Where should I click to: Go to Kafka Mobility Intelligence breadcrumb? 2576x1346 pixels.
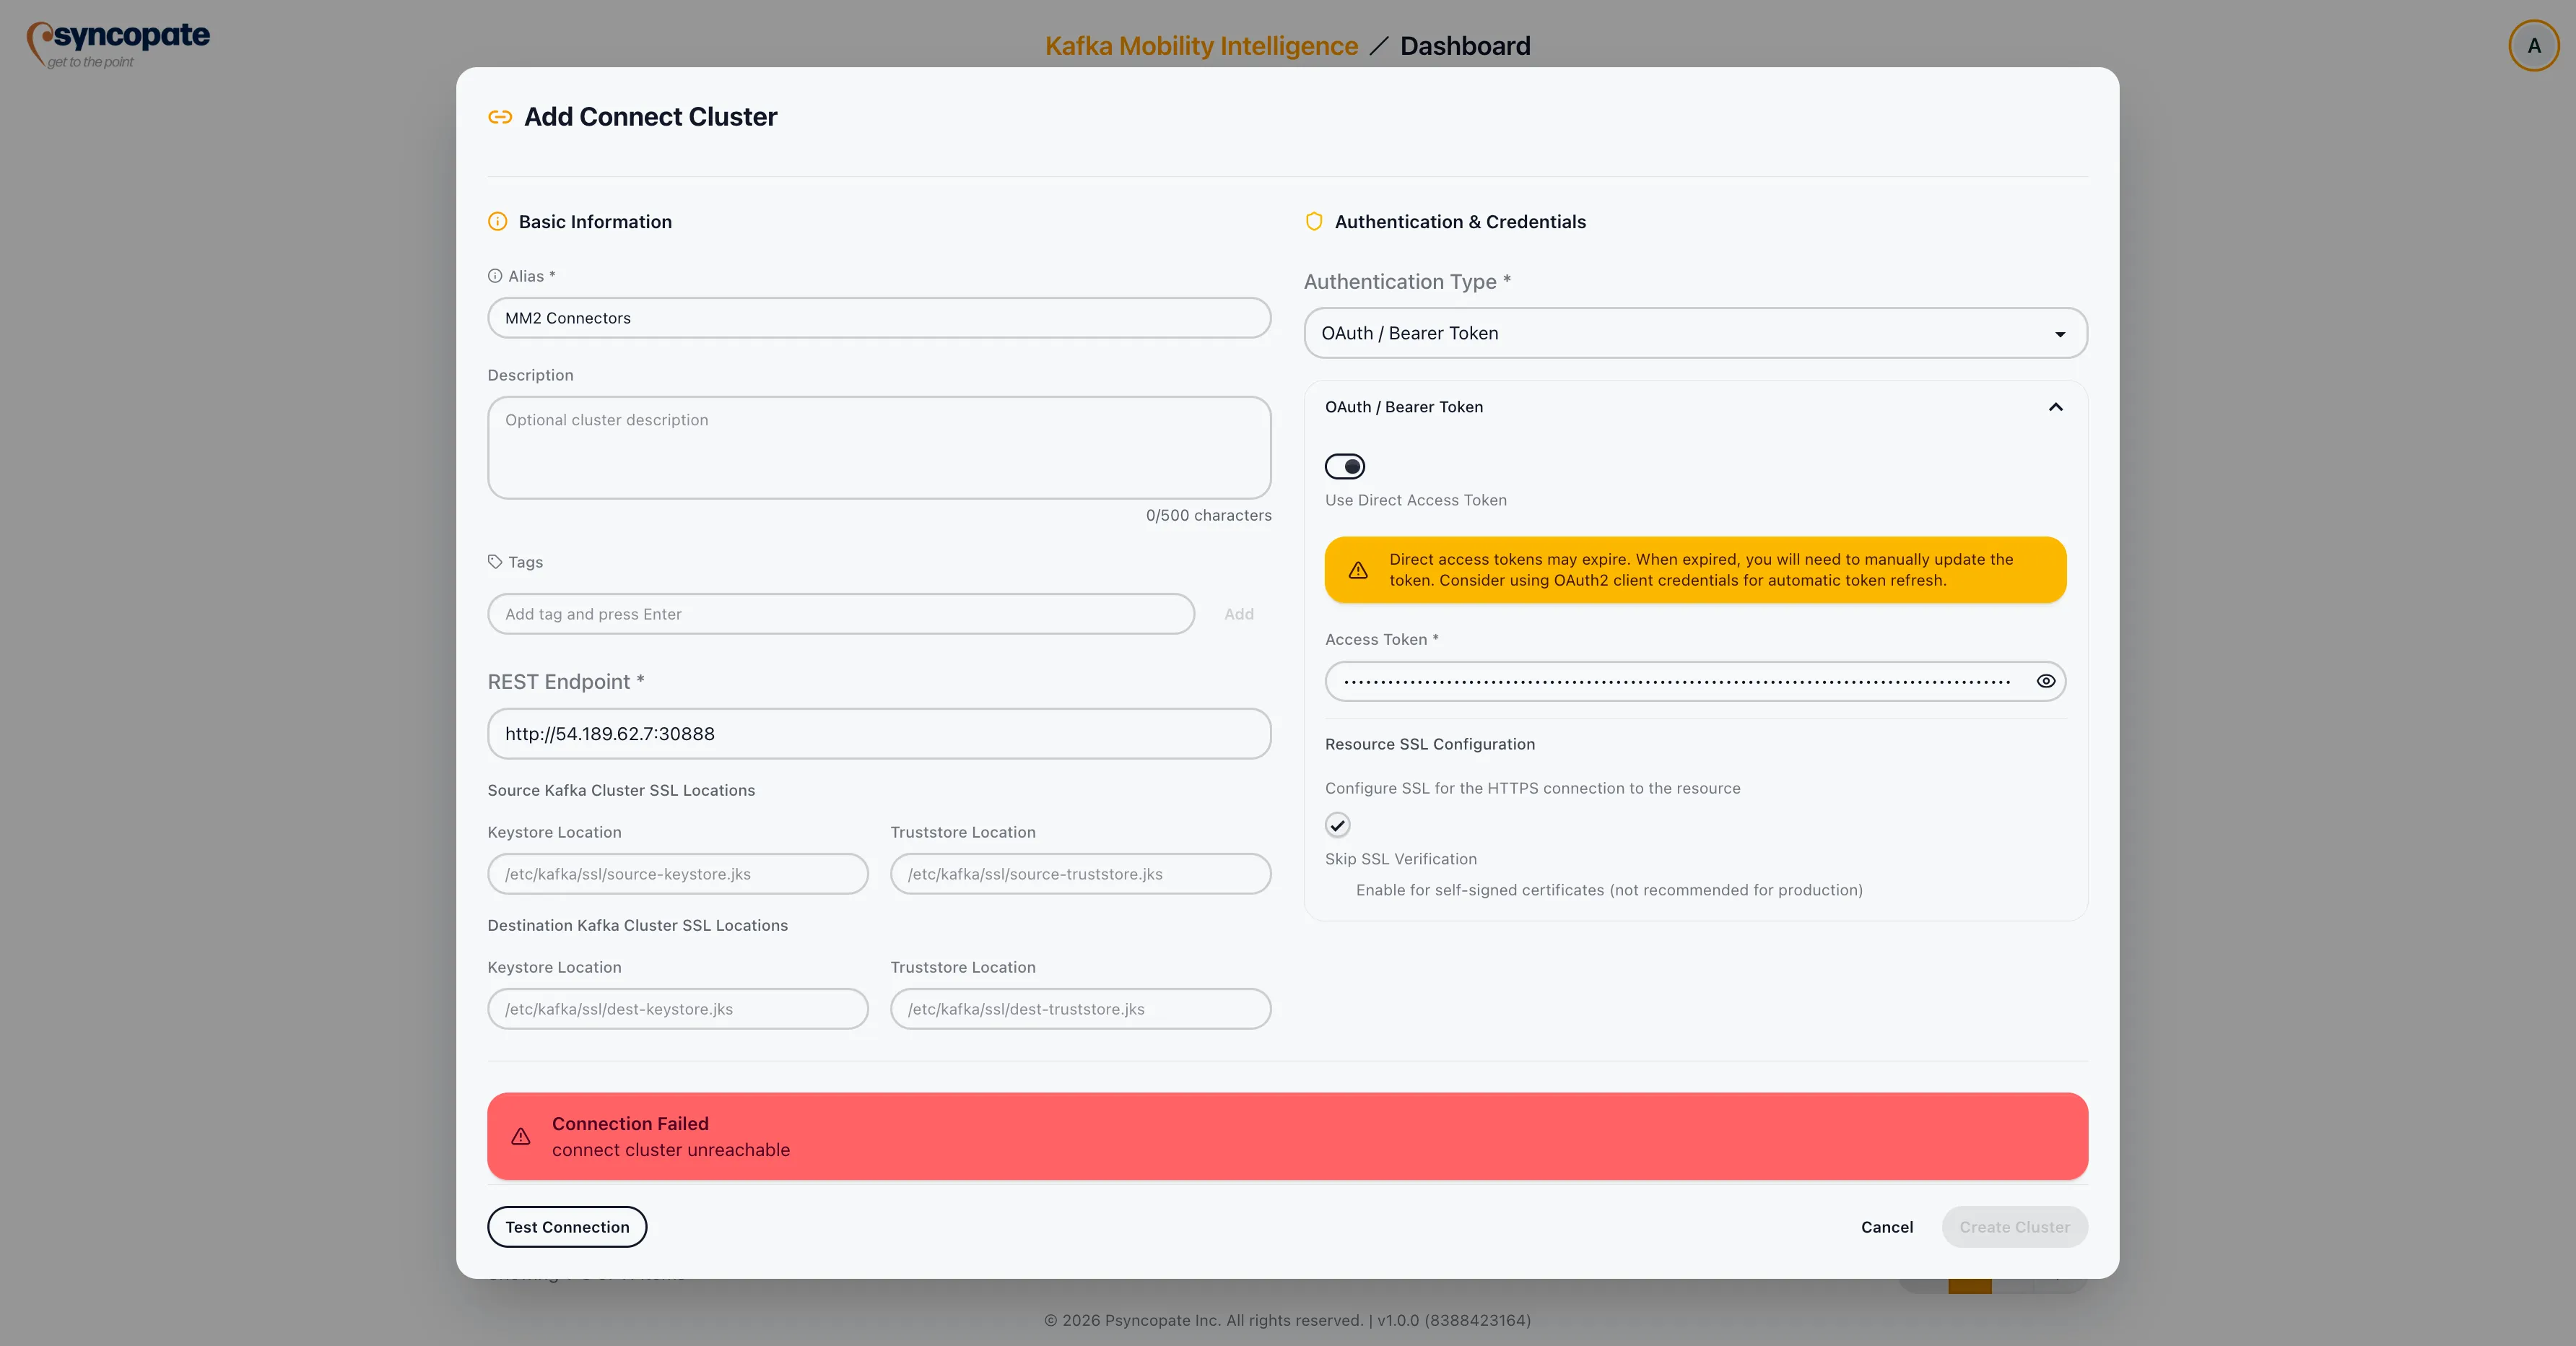coord(1201,46)
